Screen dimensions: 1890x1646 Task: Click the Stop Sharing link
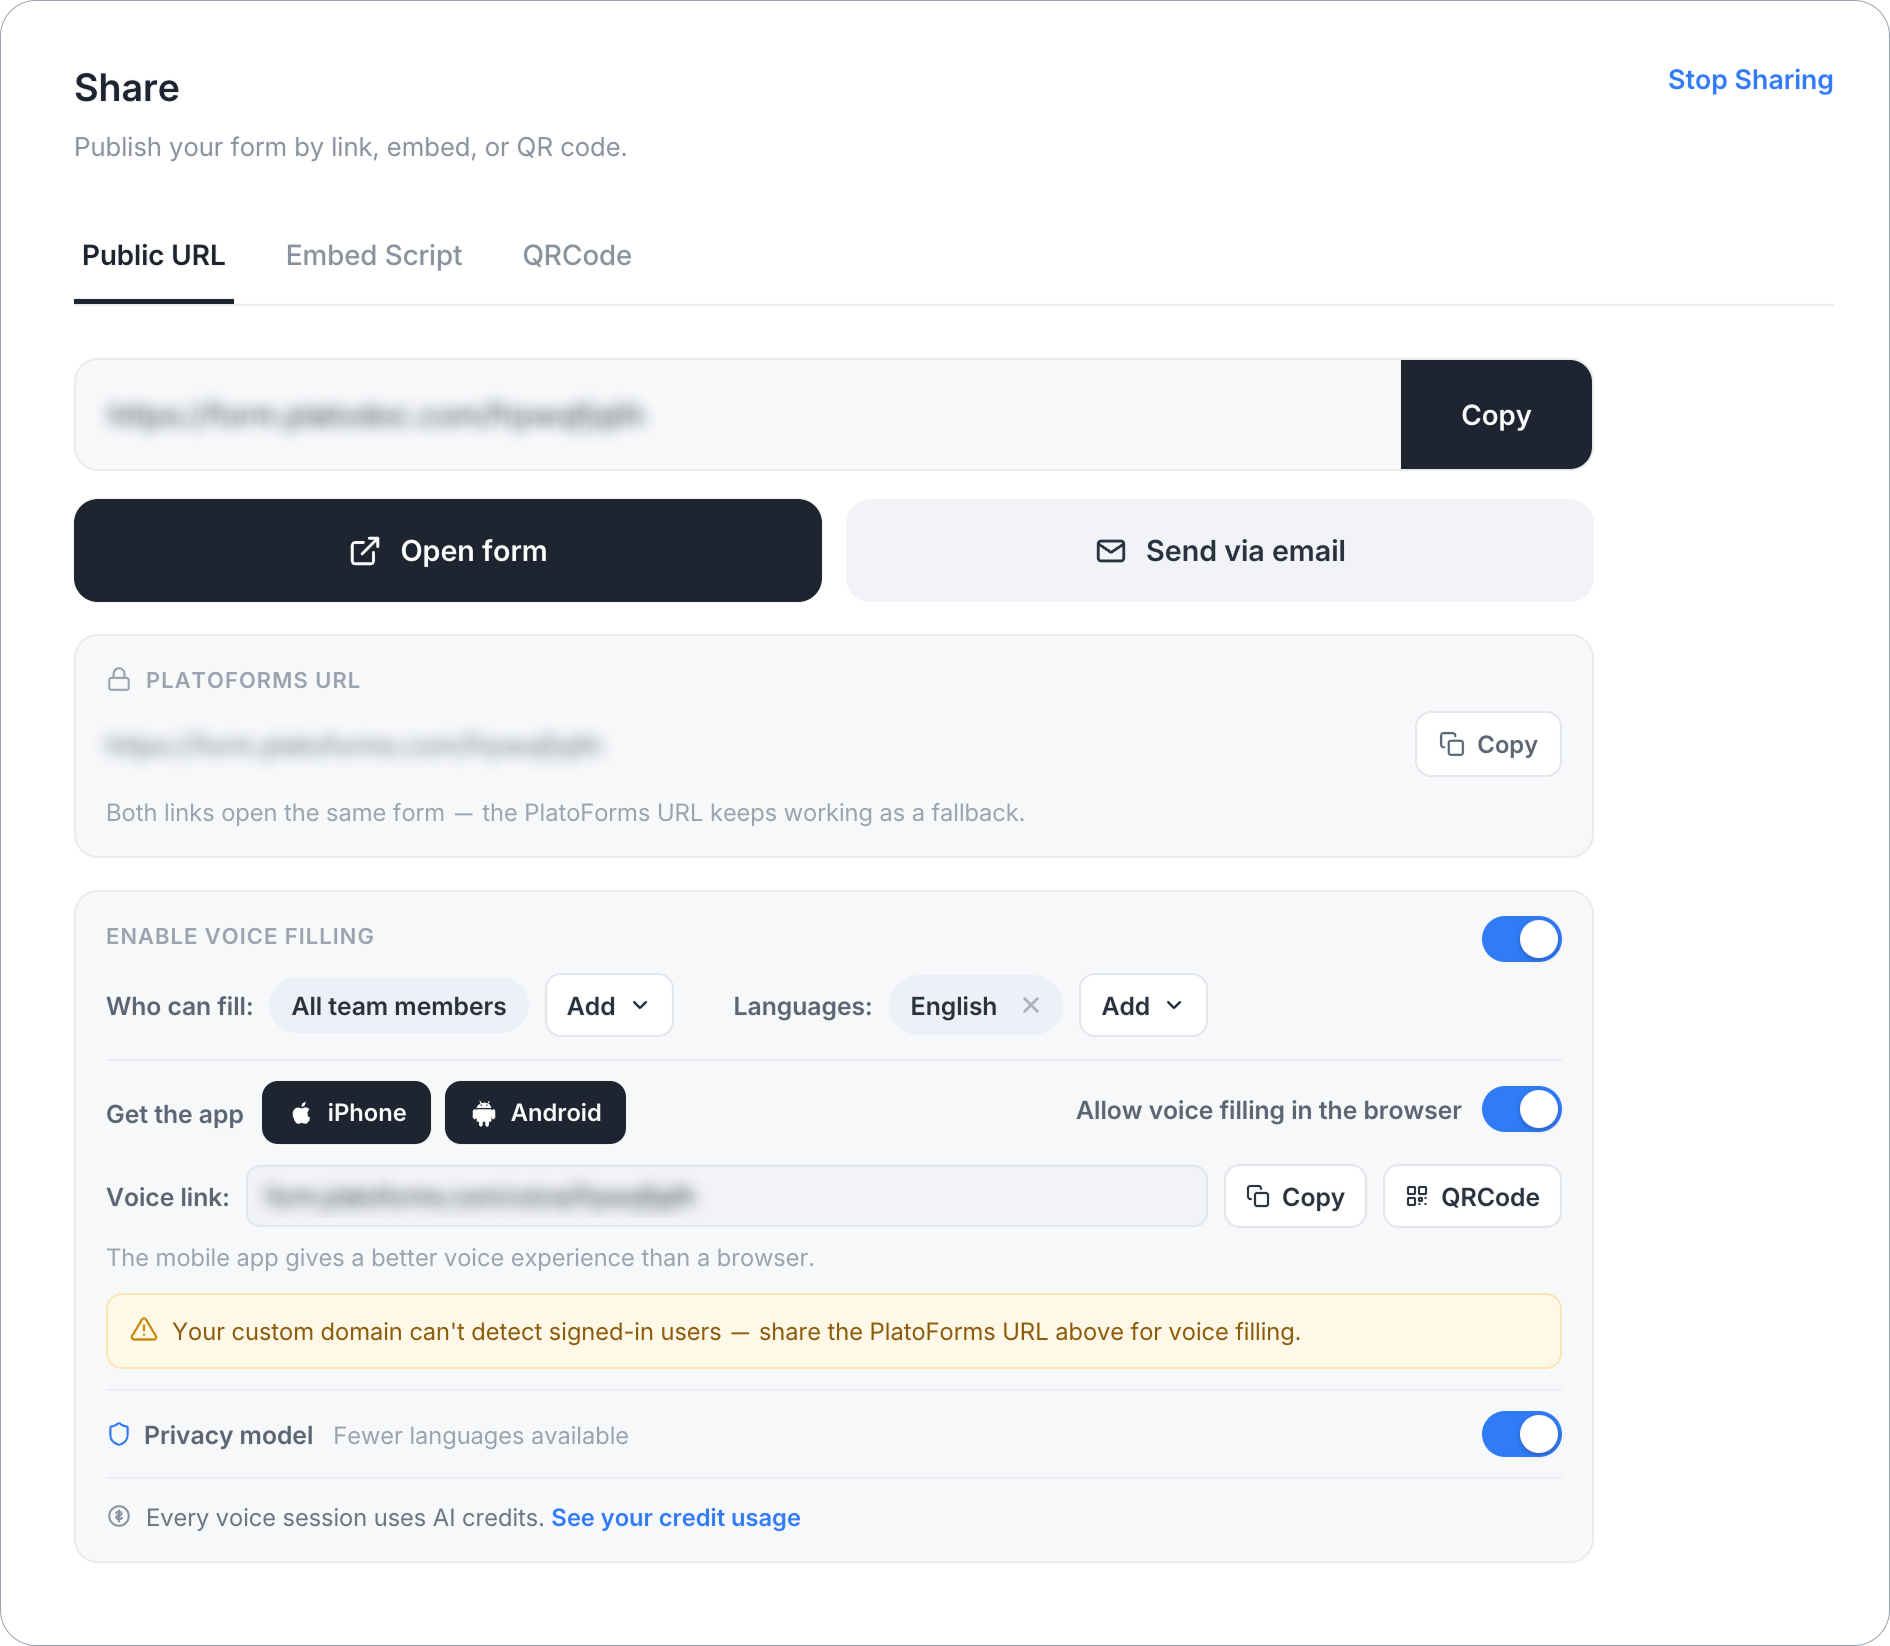pyautogui.click(x=1750, y=80)
